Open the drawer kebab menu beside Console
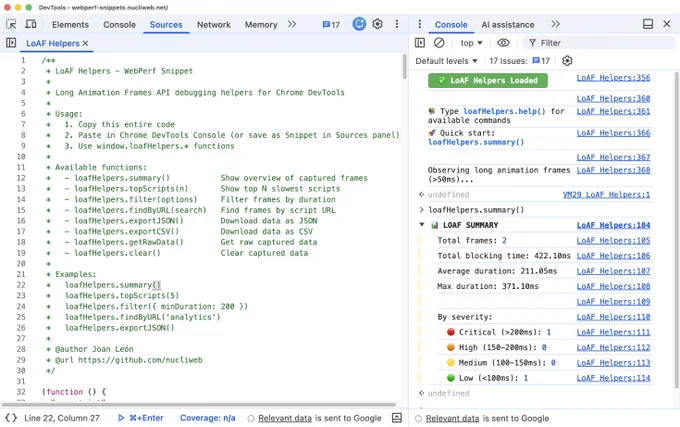 [419, 24]
